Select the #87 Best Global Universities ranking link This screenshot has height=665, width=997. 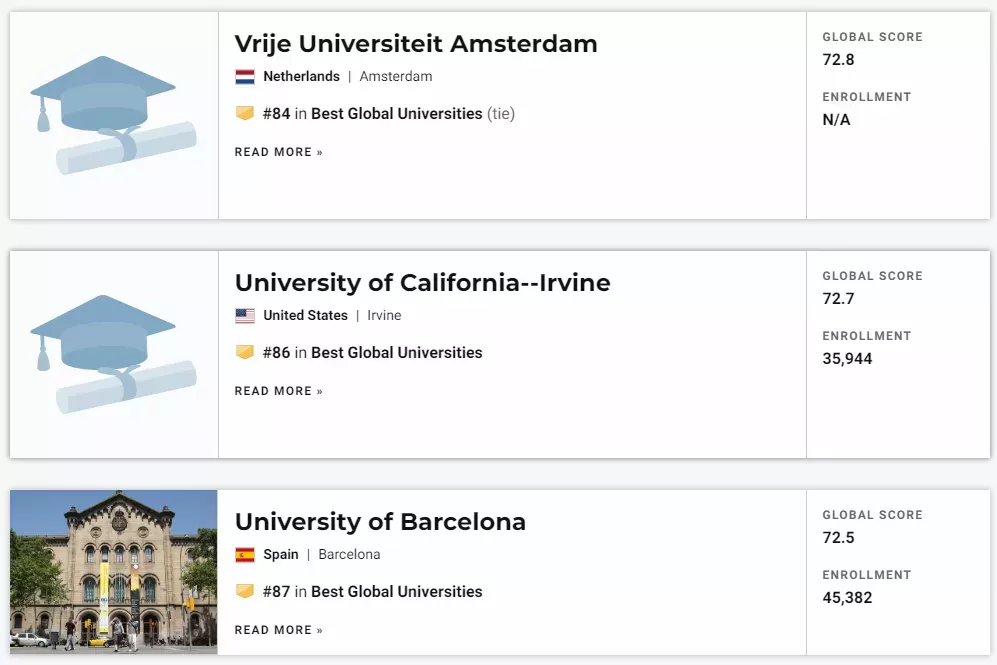pyautogui.click(x=373, y=592)
